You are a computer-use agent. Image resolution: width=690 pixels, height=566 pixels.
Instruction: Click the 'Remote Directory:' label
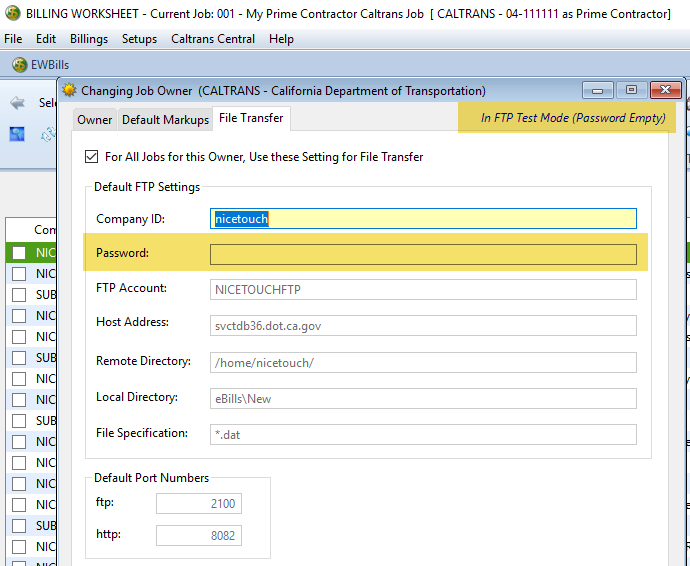click(143, 361)
